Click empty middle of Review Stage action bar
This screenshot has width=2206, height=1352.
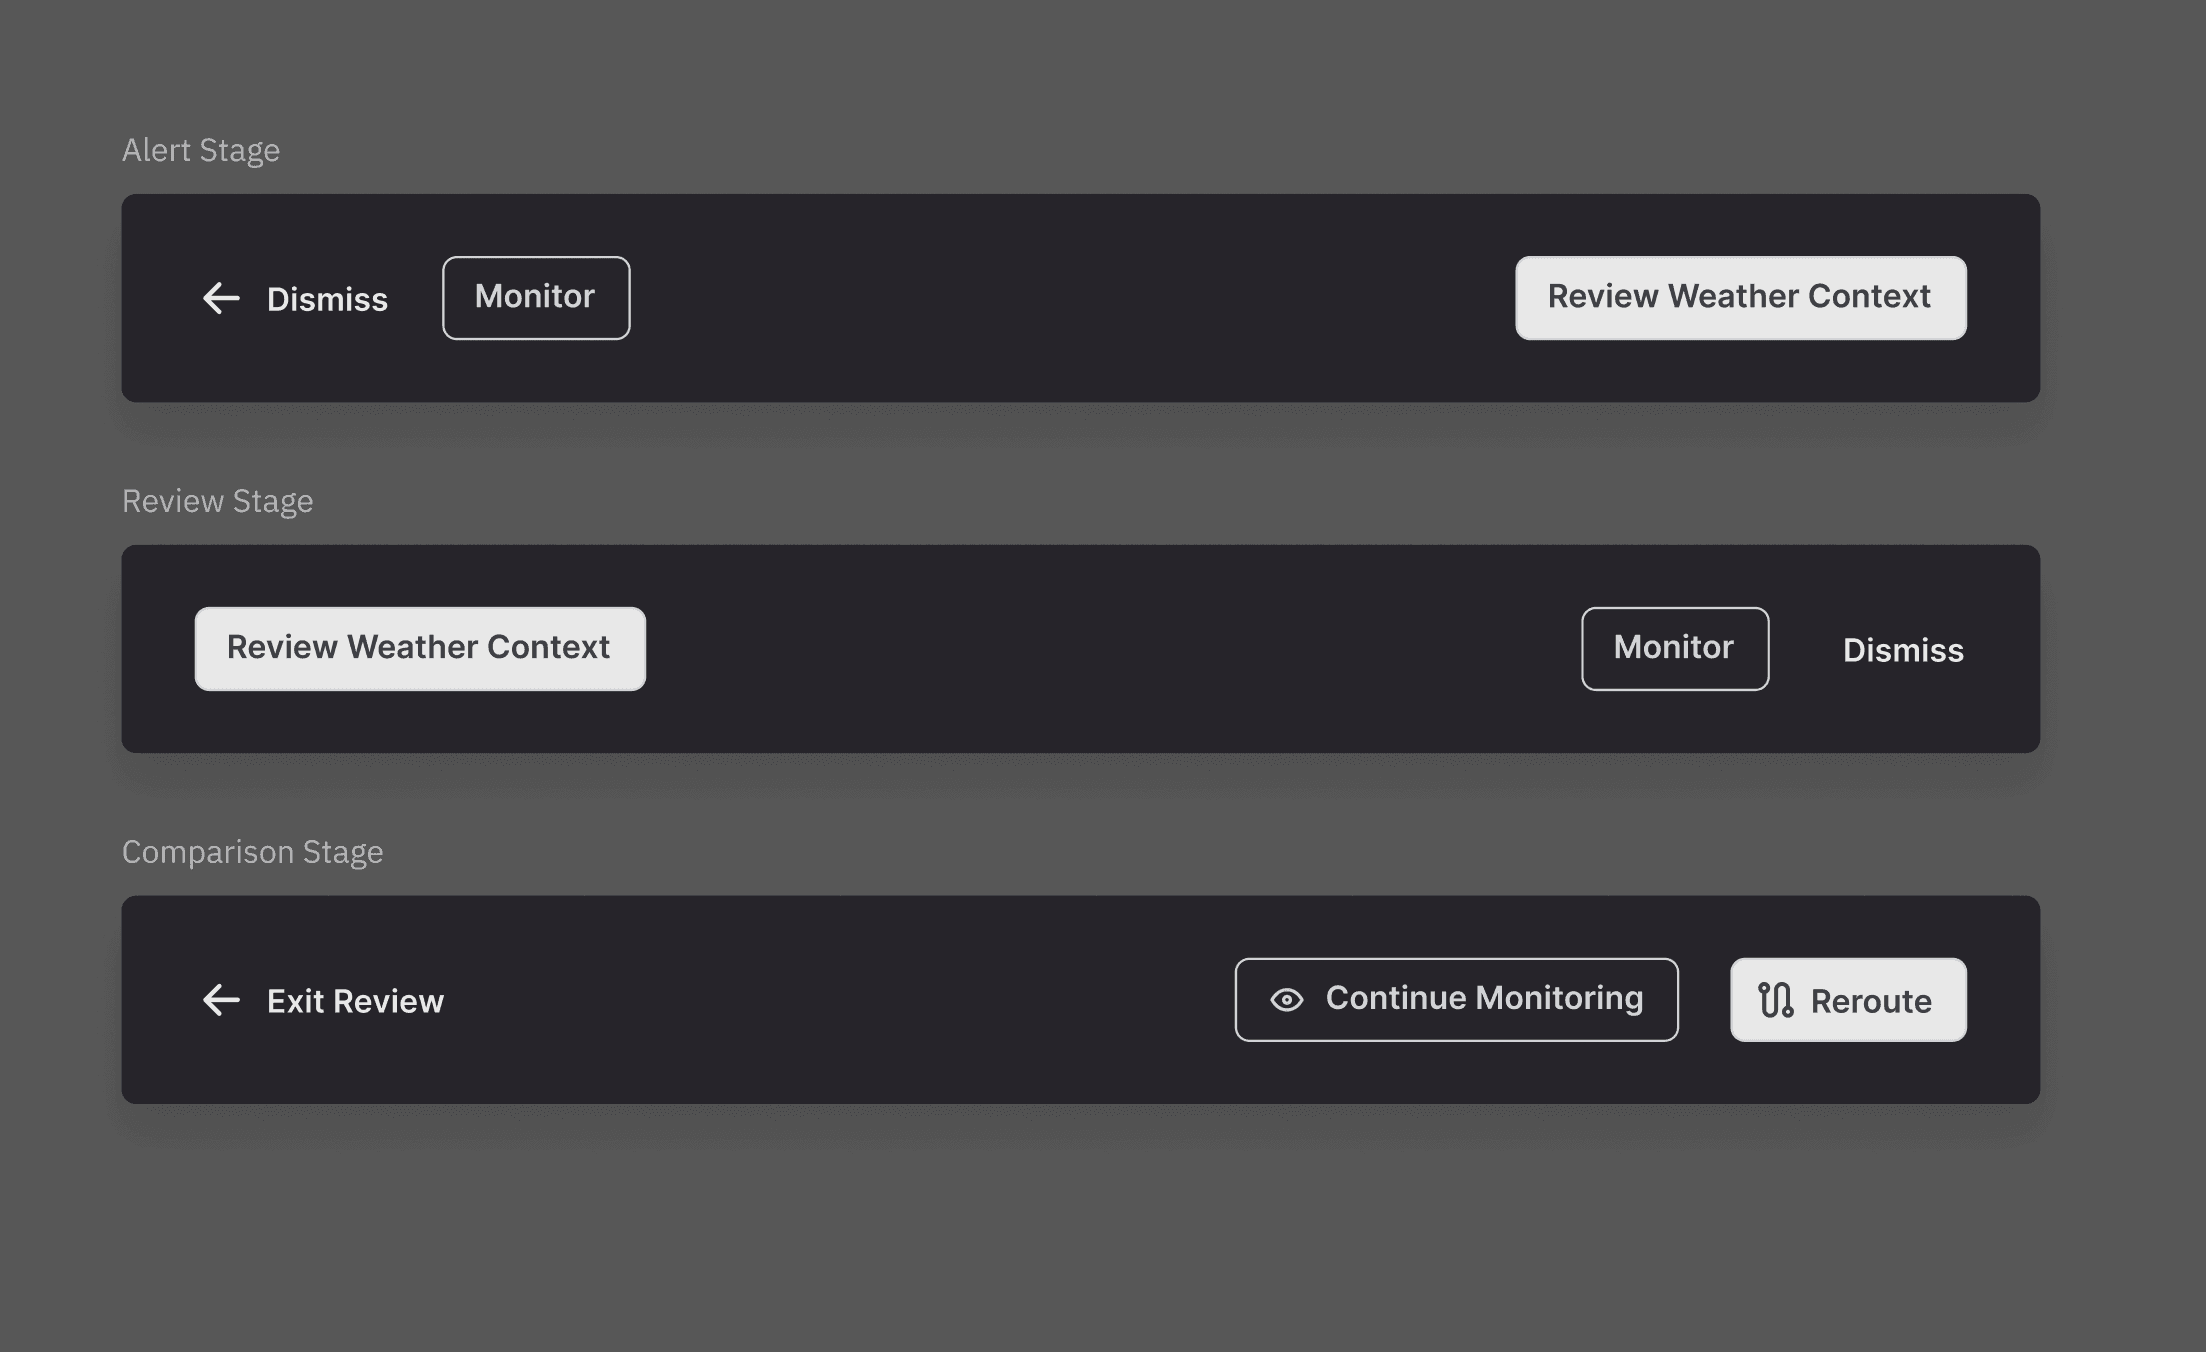1110,648
